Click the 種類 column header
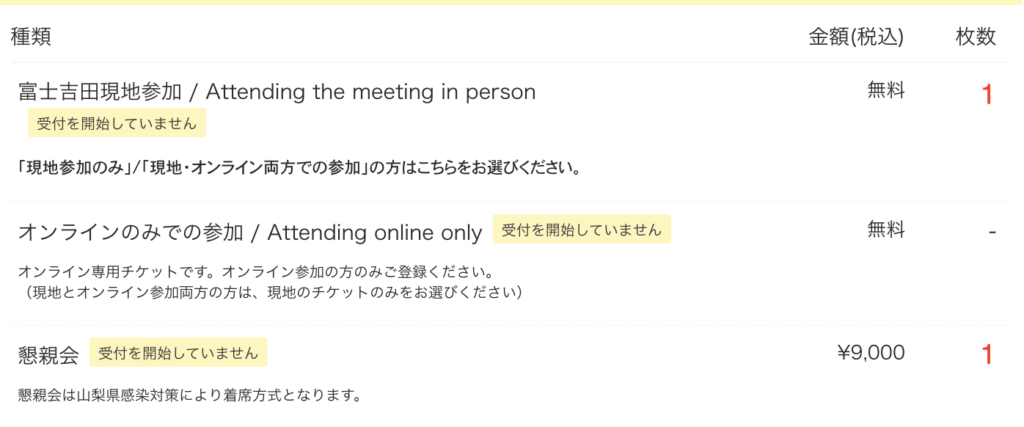Viewport: 1024px width, 427px height. tap(31, 37)
